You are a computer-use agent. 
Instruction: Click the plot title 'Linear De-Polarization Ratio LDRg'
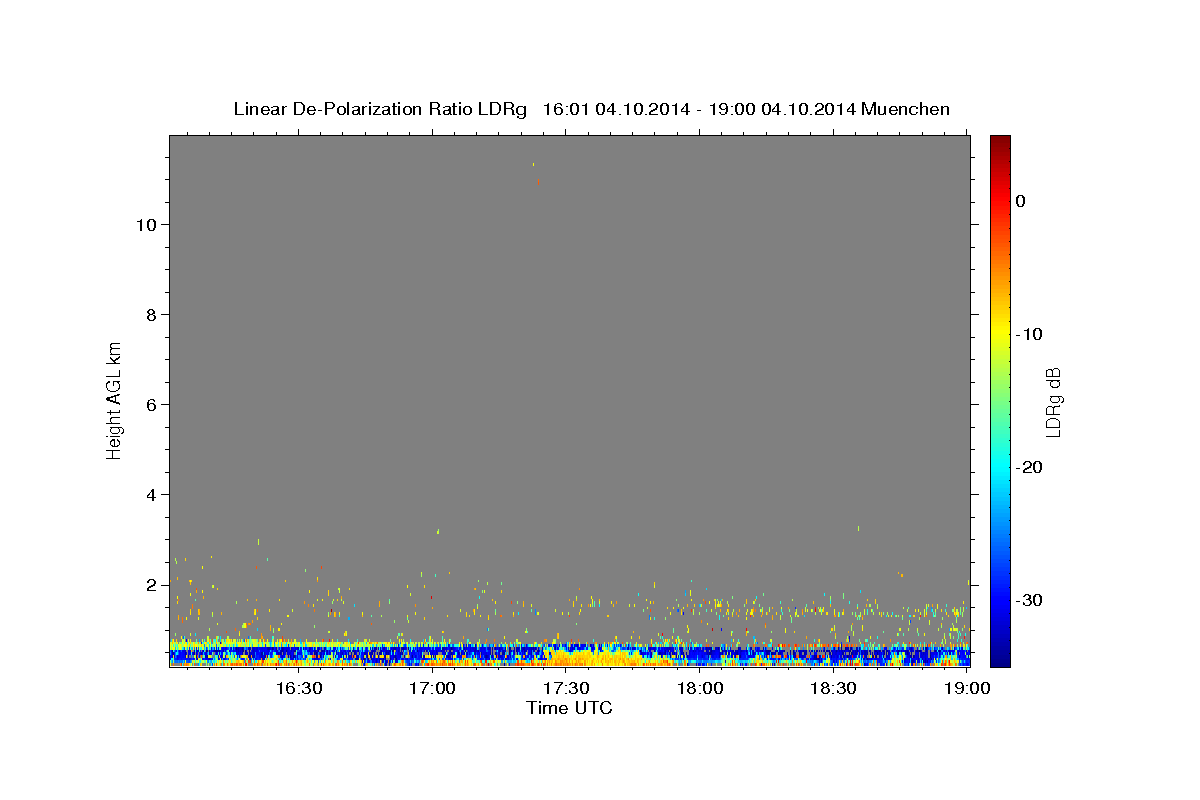380,109
